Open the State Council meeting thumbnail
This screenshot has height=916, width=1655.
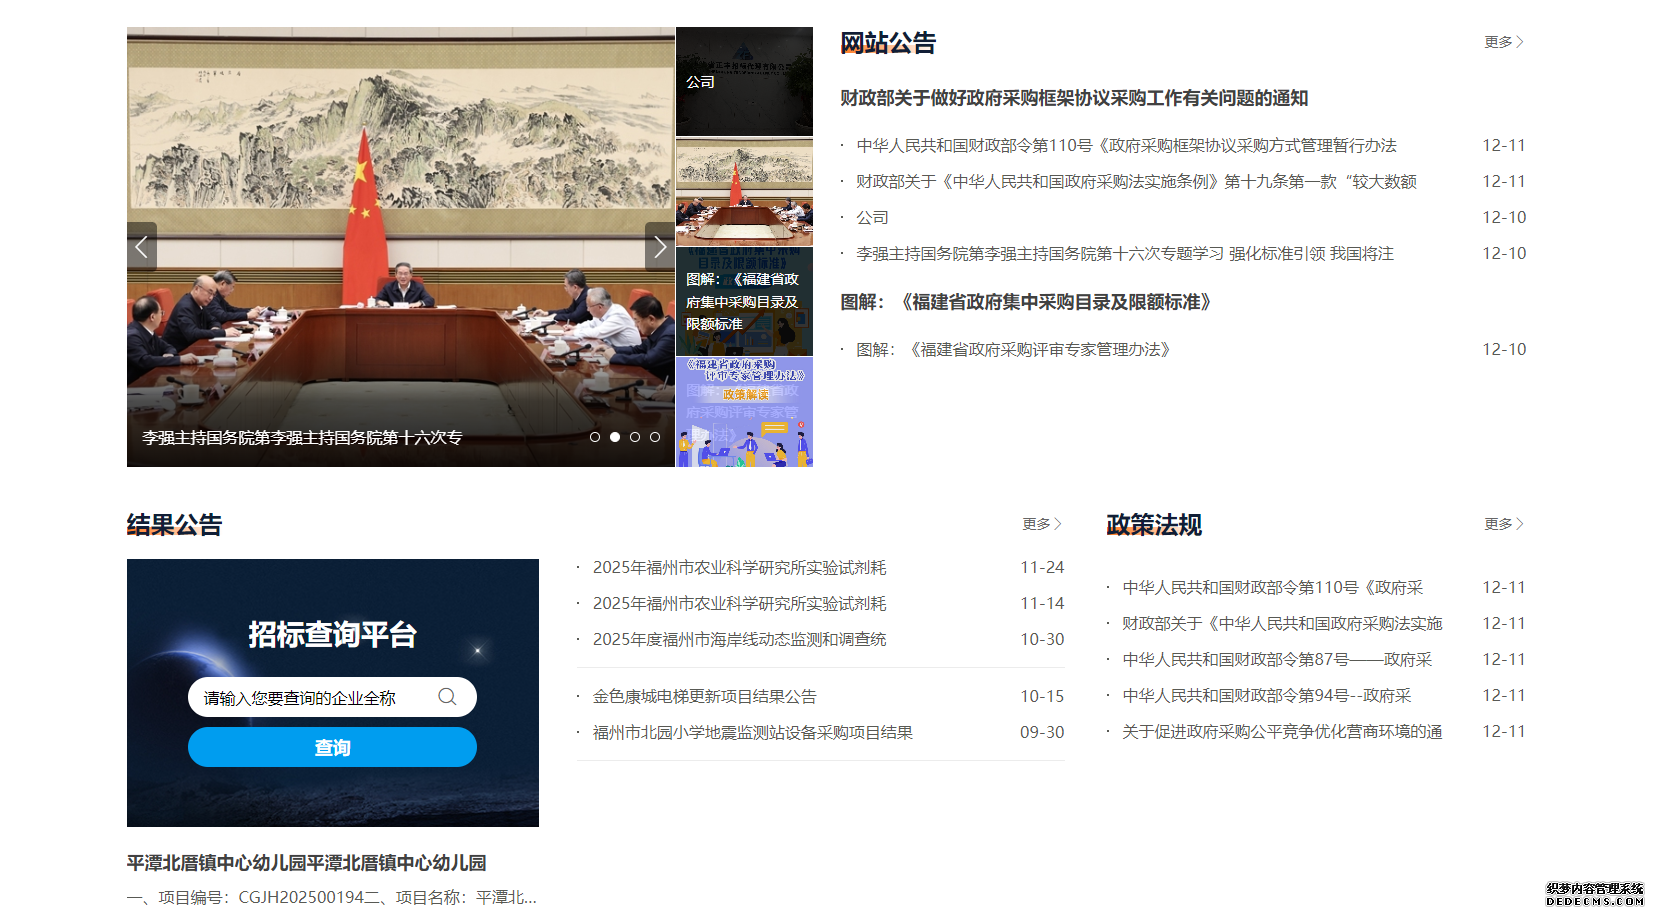744,192
